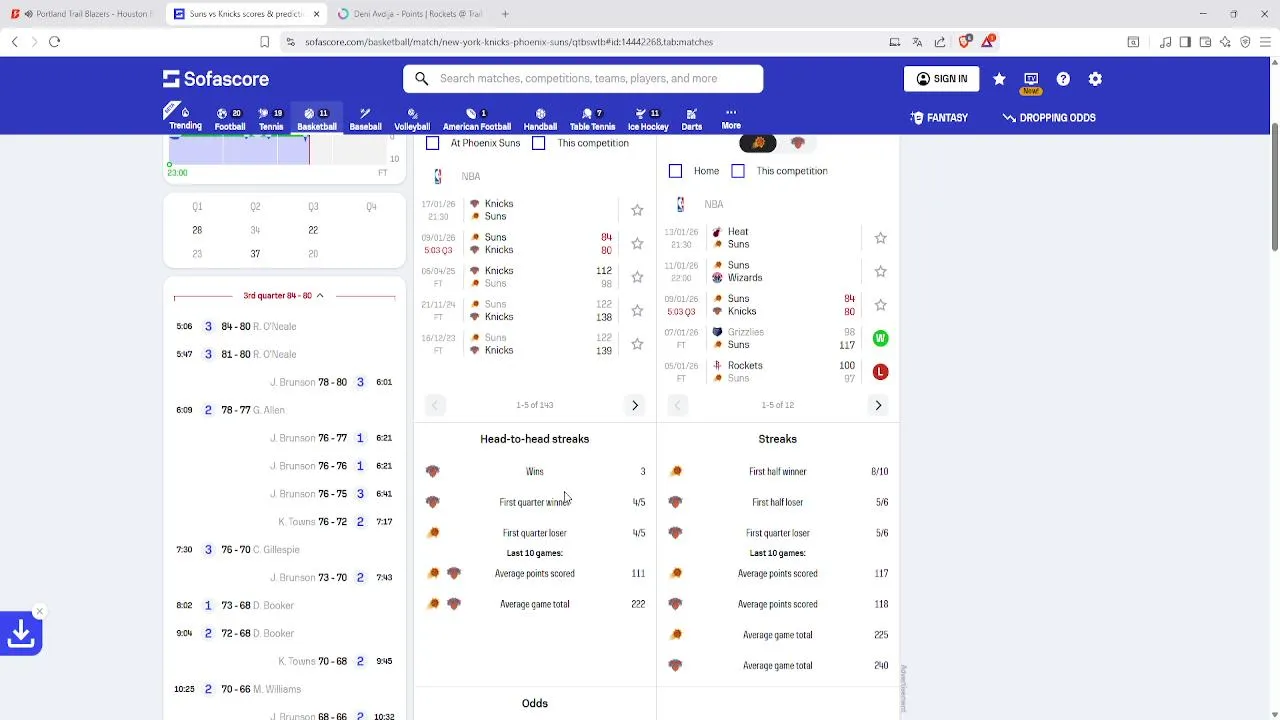Toggle the Knicks team logo selector
This screenshot has height=720, width=1280.
[797, 144]
